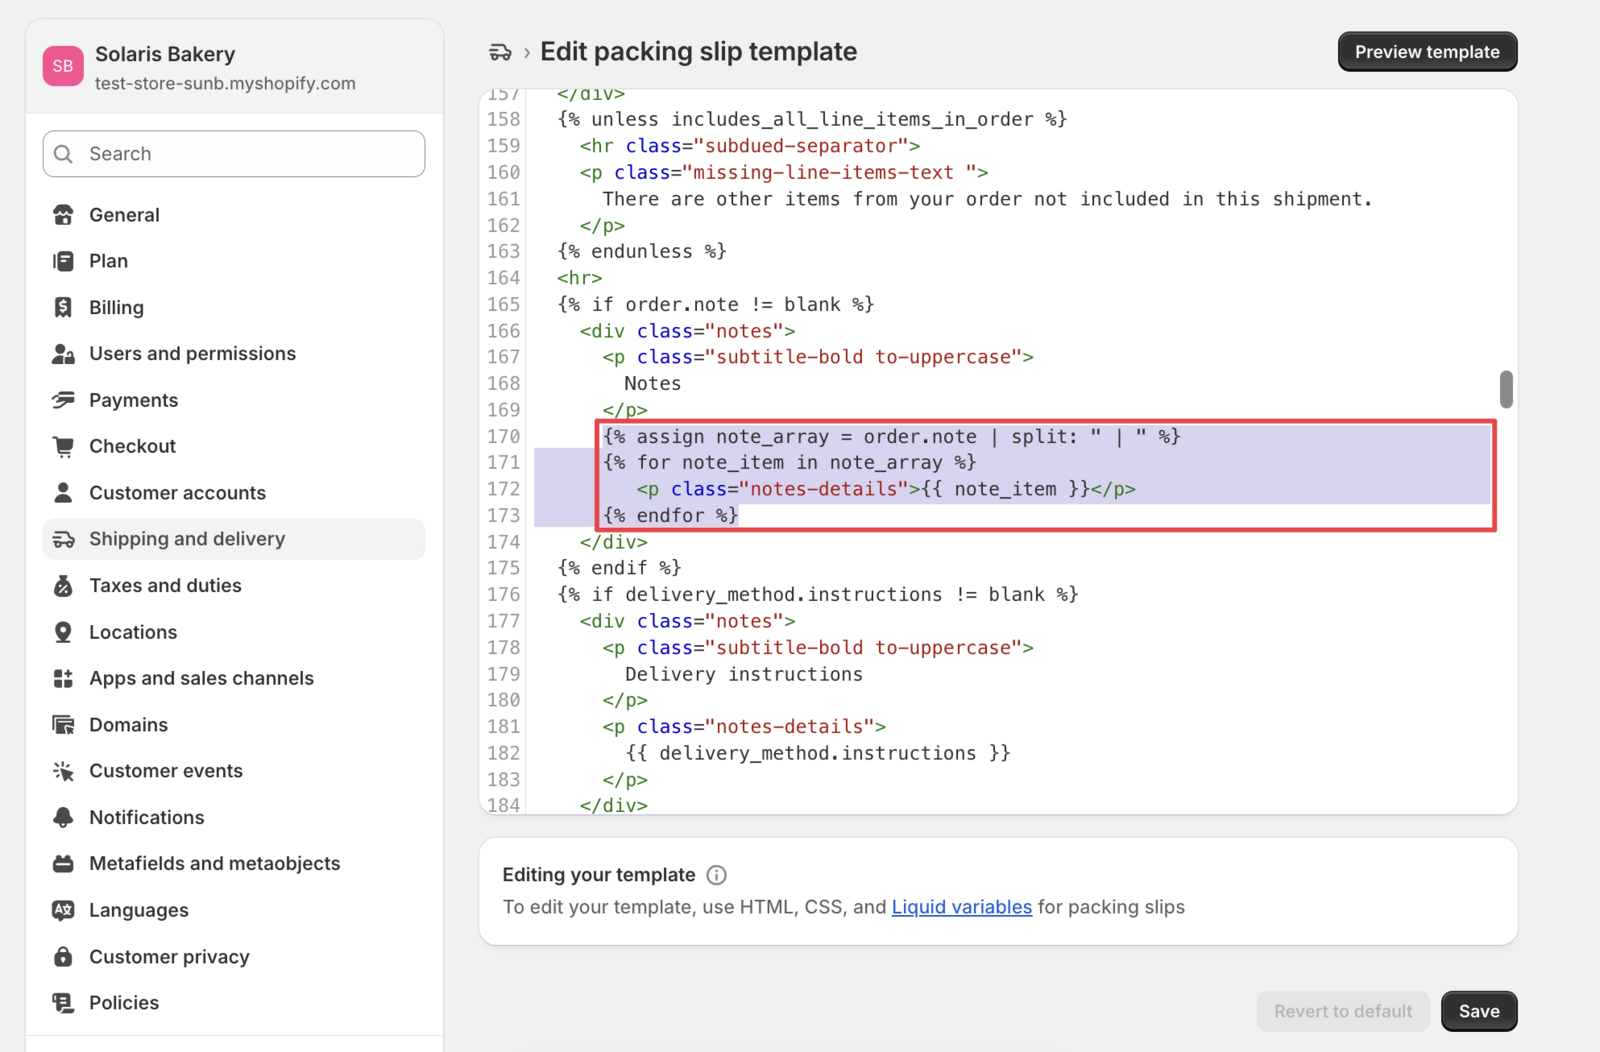Screen dimensions: 1600x1052
Task: Click the 'Notes' text on line 168
Action: click(x=653, y=383)
